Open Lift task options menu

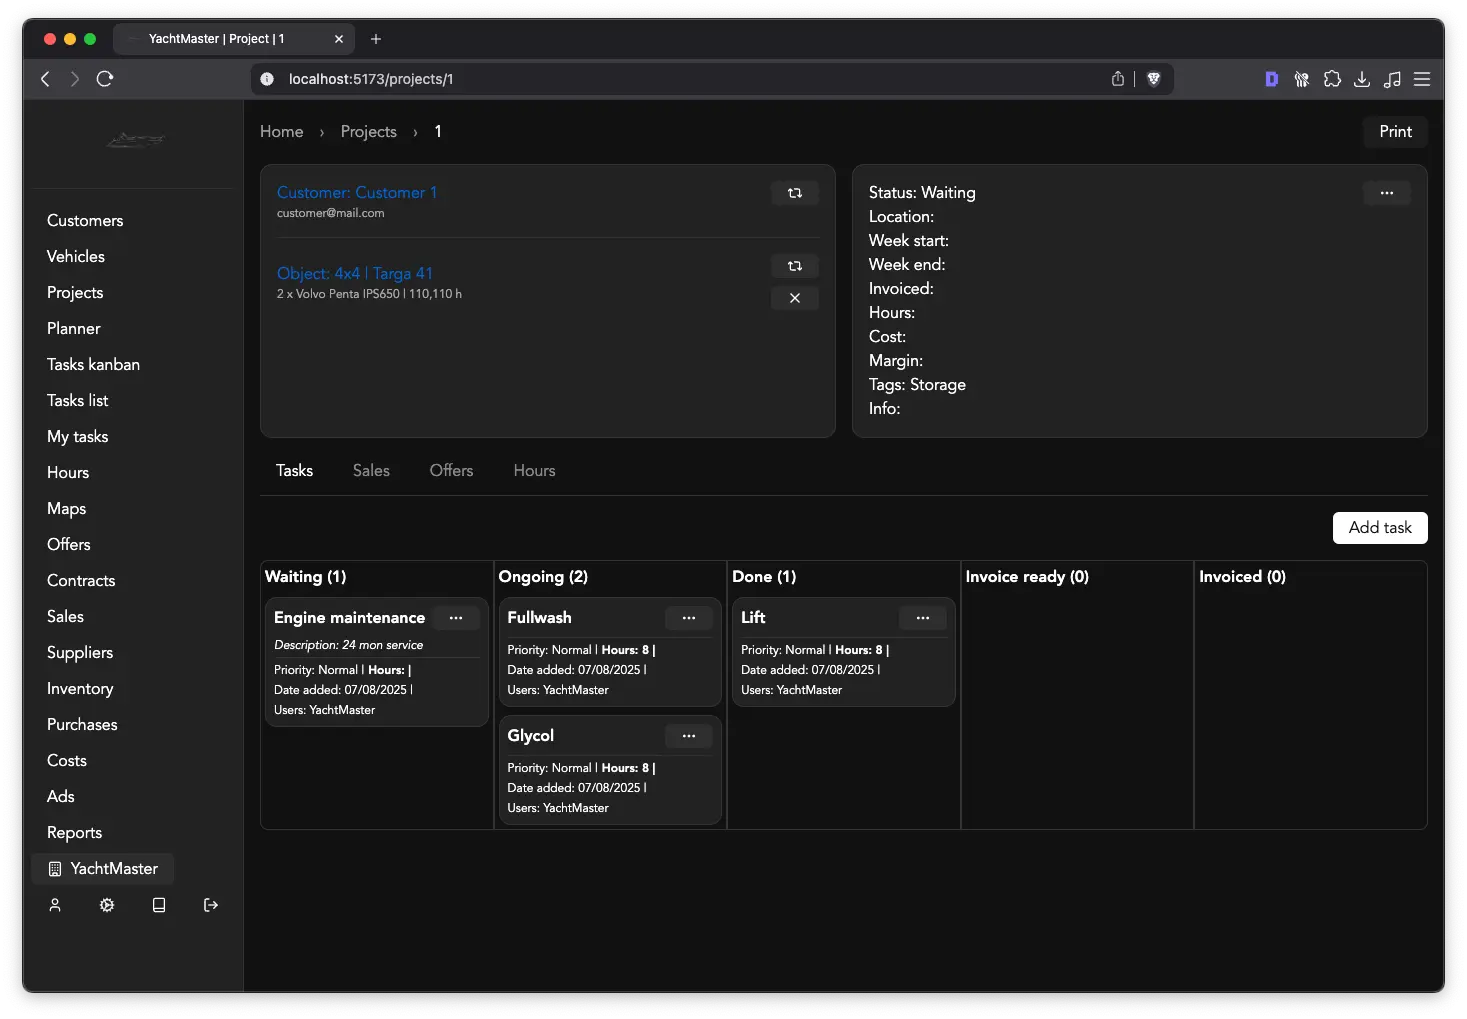(x=923, y=618)
